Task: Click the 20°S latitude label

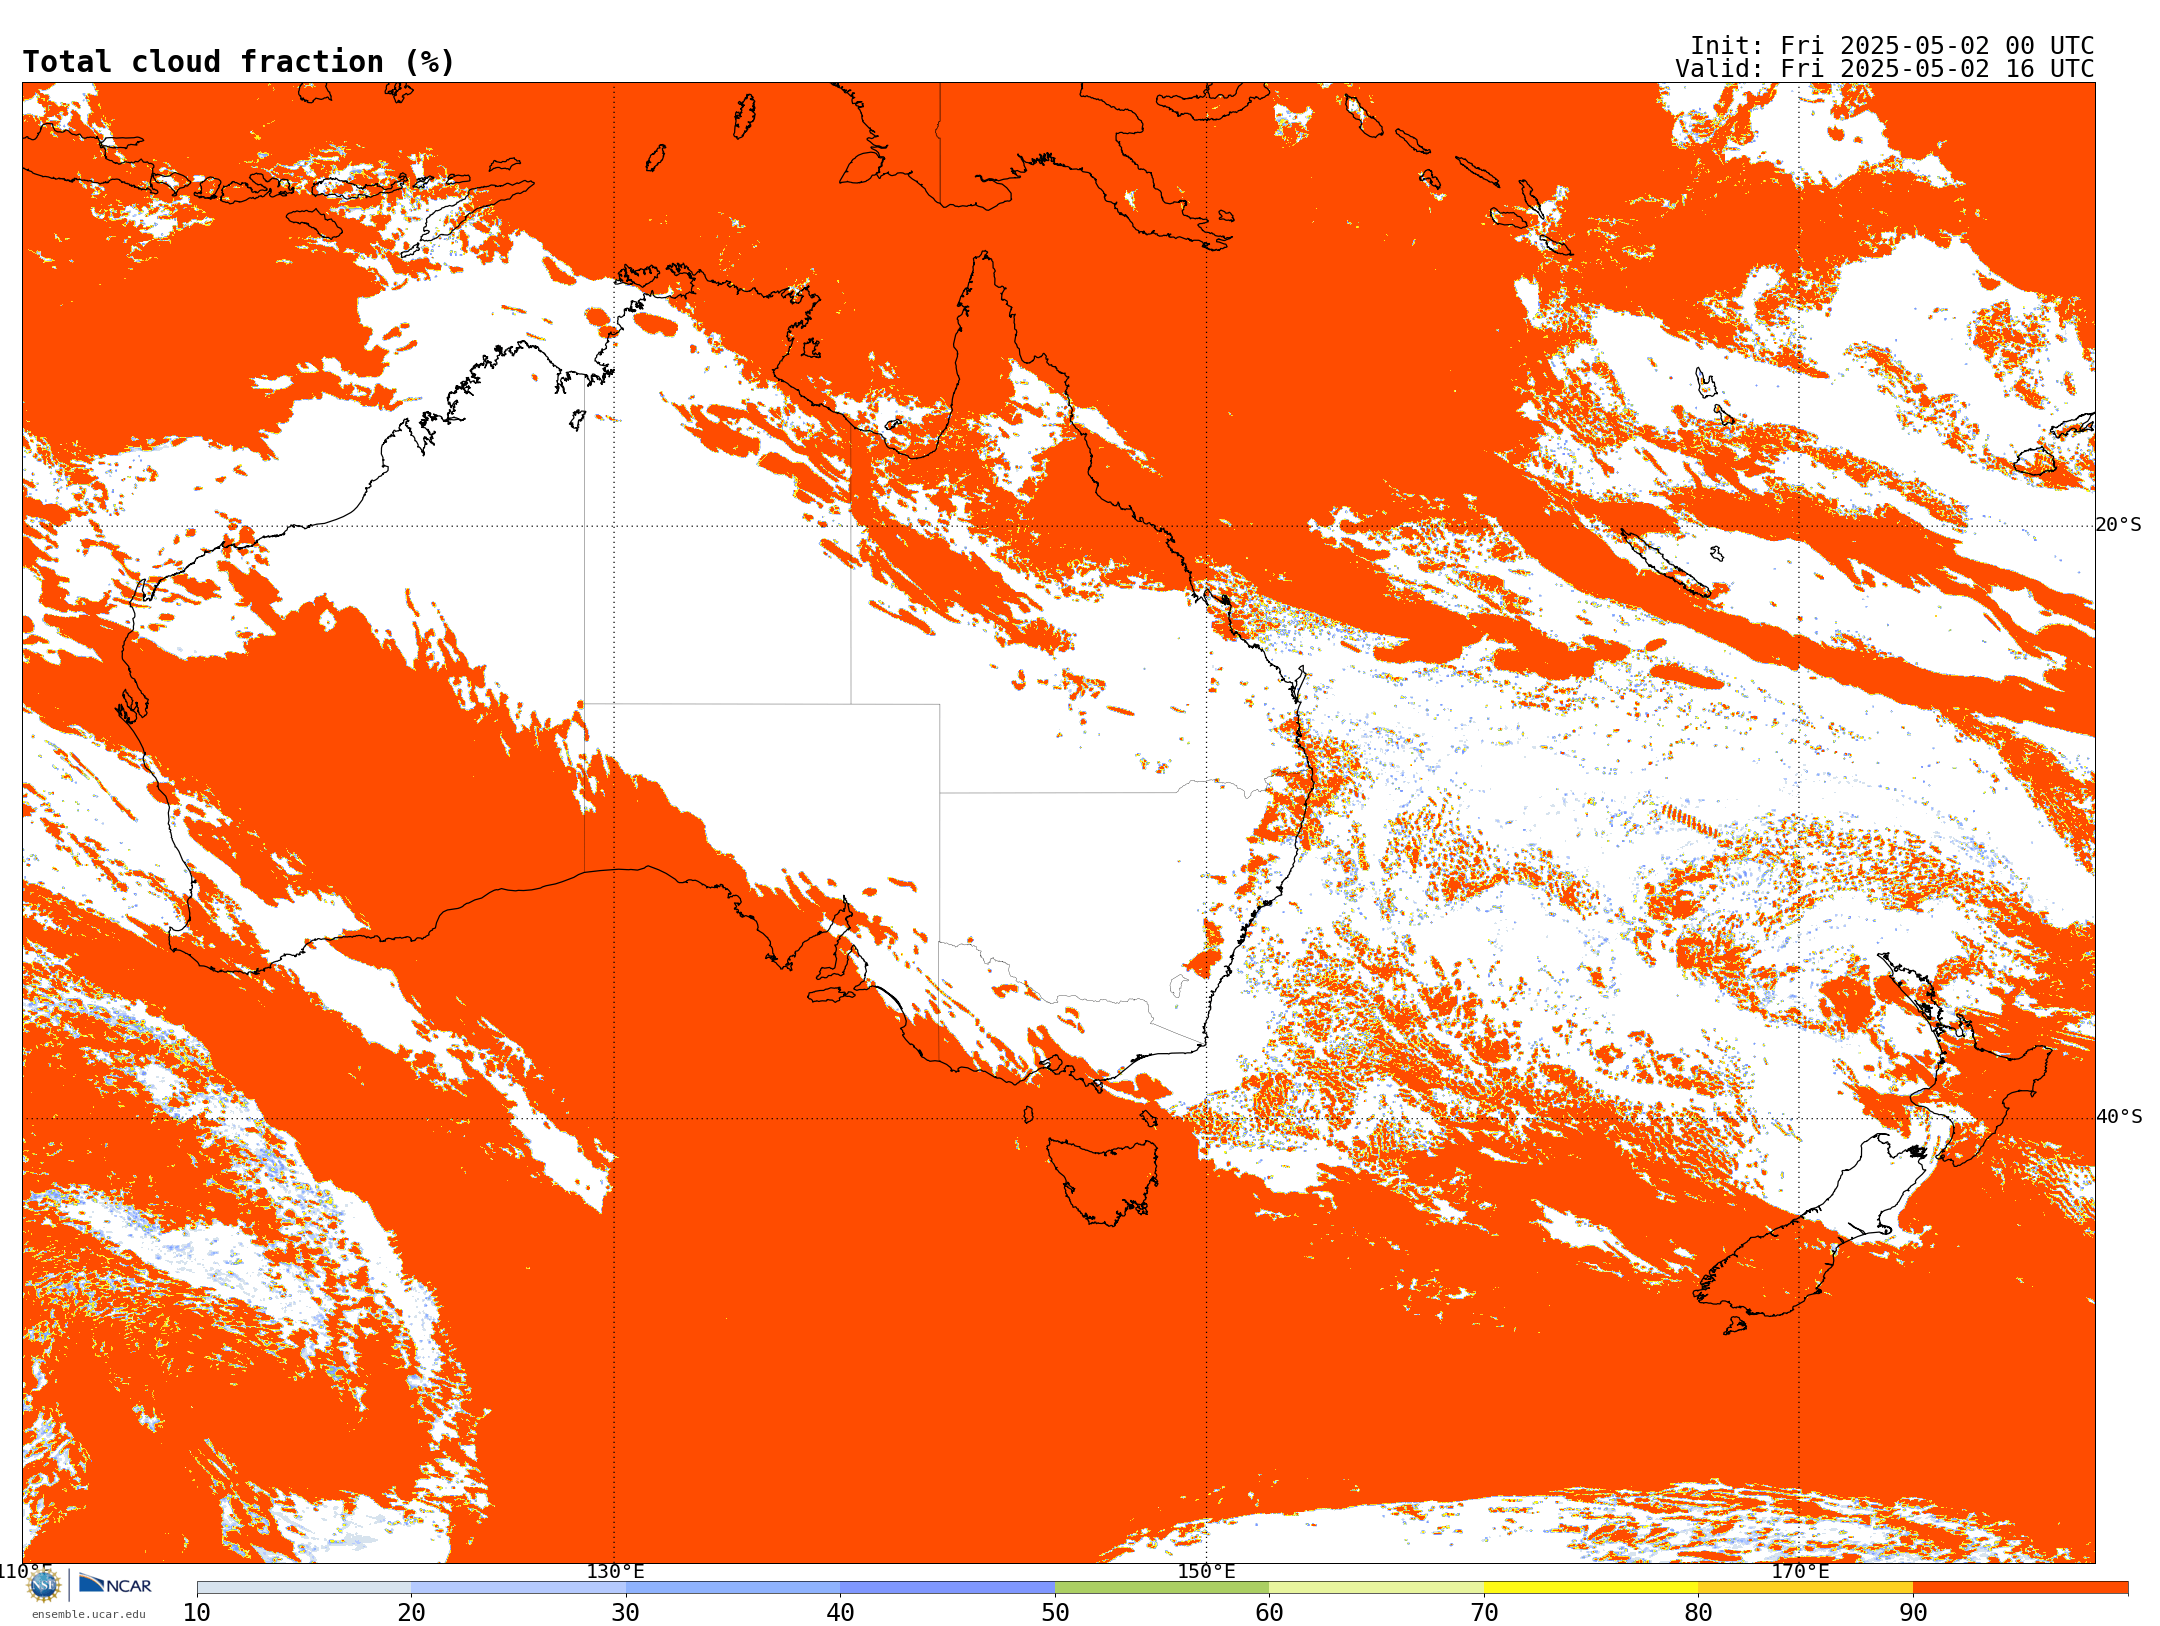Action: [x=2119, y=525]
